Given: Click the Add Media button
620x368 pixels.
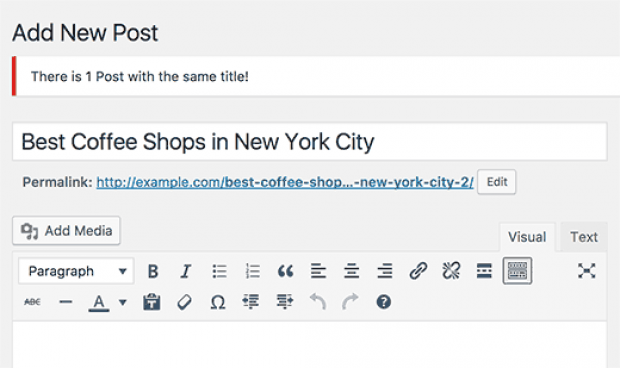Looking at the screenshot, I should [x=66, y=230].
